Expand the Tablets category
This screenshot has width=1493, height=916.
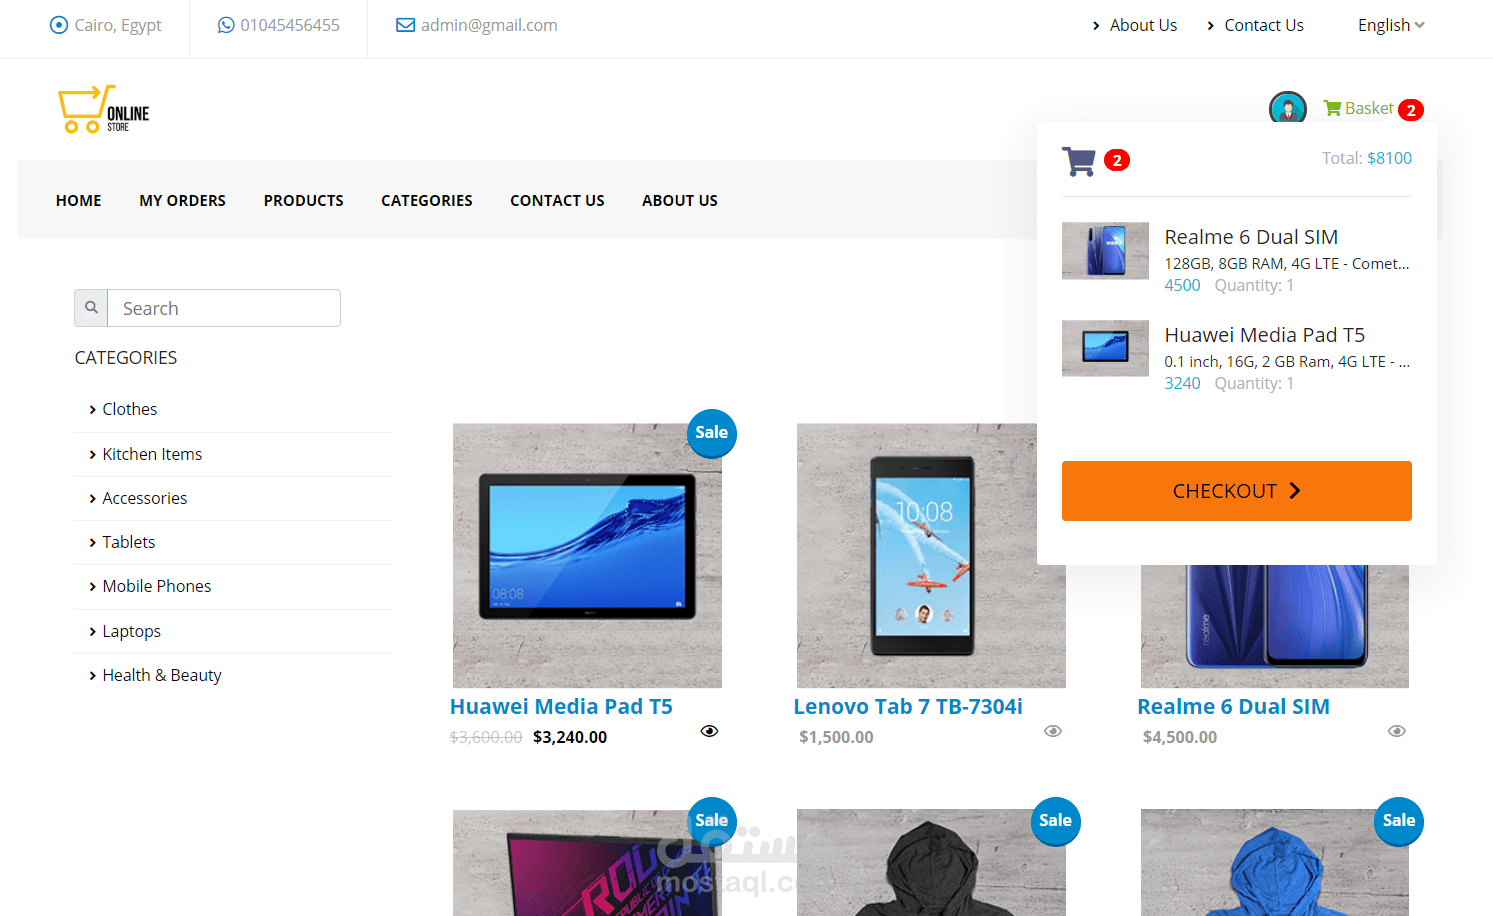[x=128, y=542]
